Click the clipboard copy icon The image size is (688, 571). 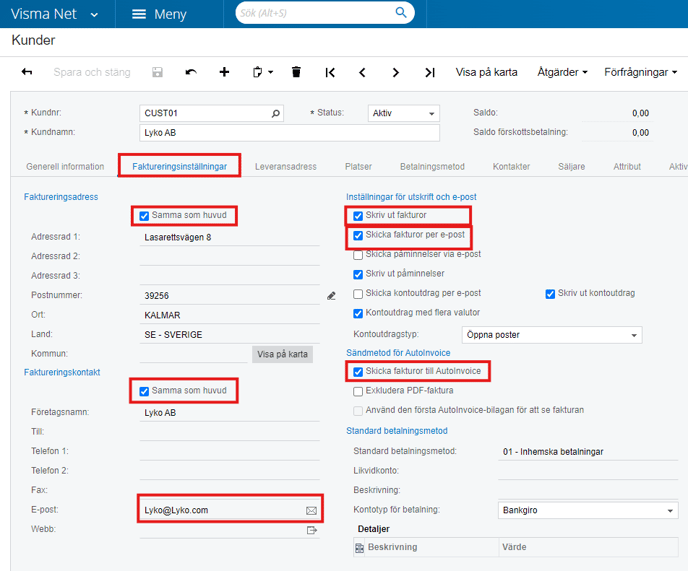pyautogui.click(x=258, y=72)
